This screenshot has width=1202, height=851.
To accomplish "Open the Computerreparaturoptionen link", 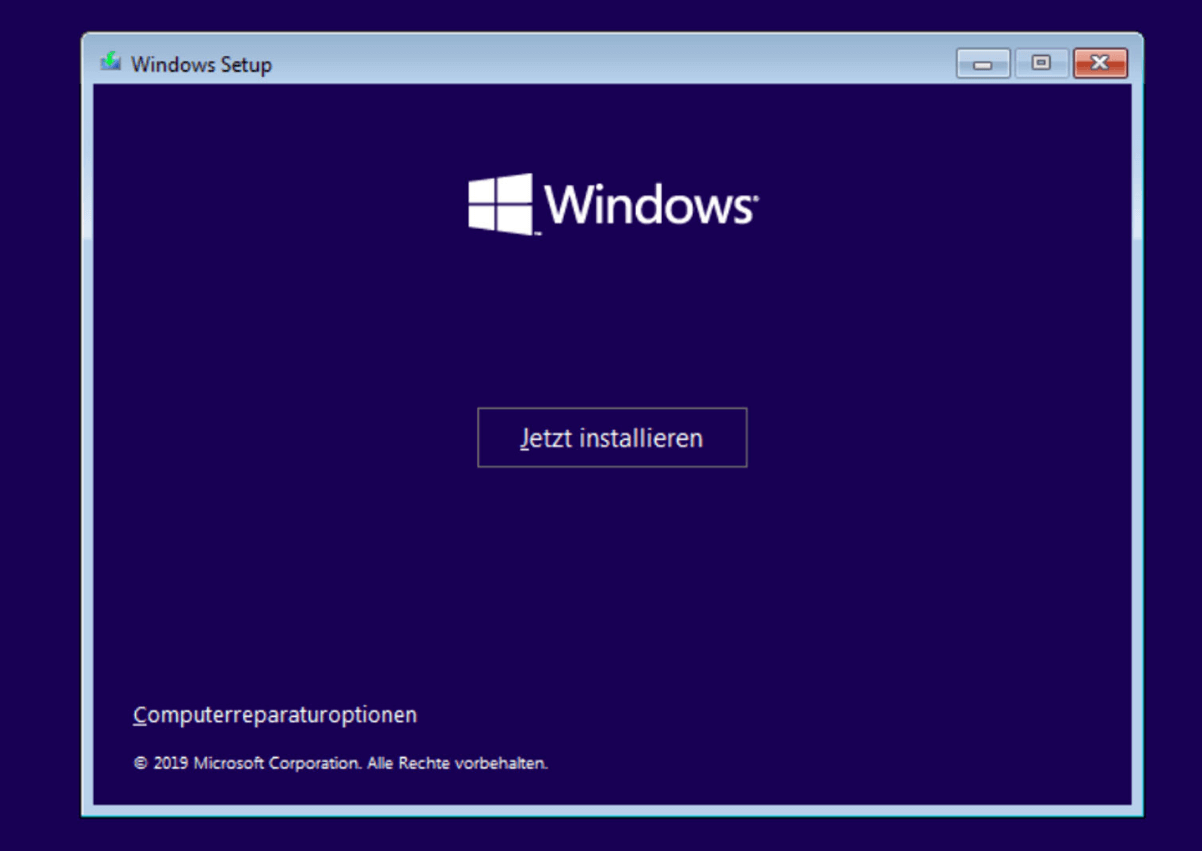I will click(x=275, y=715).
